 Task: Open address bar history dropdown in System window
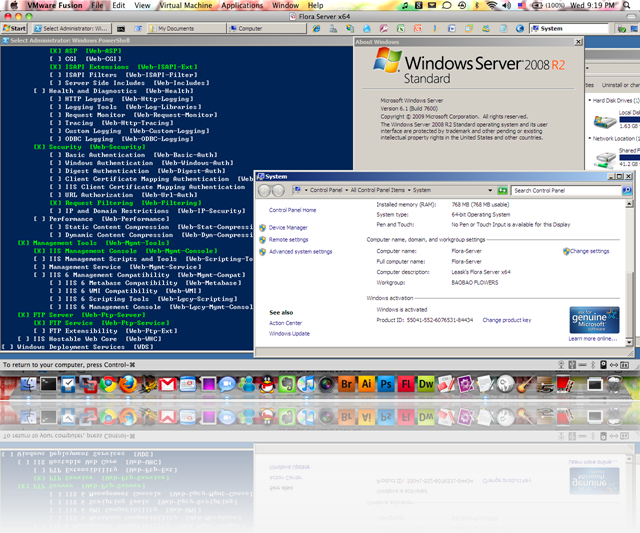(490, 190)
